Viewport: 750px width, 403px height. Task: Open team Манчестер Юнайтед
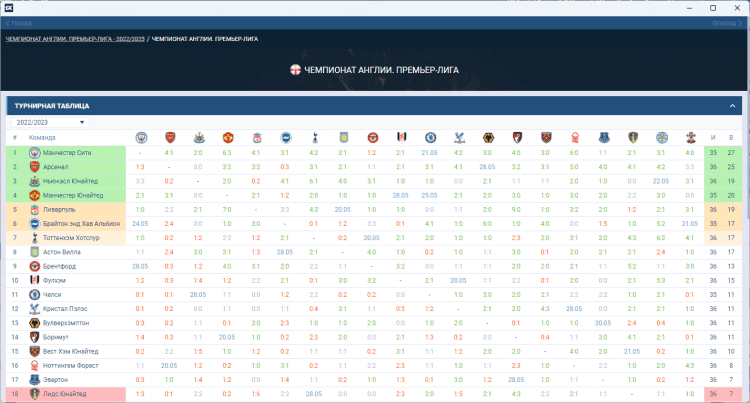pos(73,195)
